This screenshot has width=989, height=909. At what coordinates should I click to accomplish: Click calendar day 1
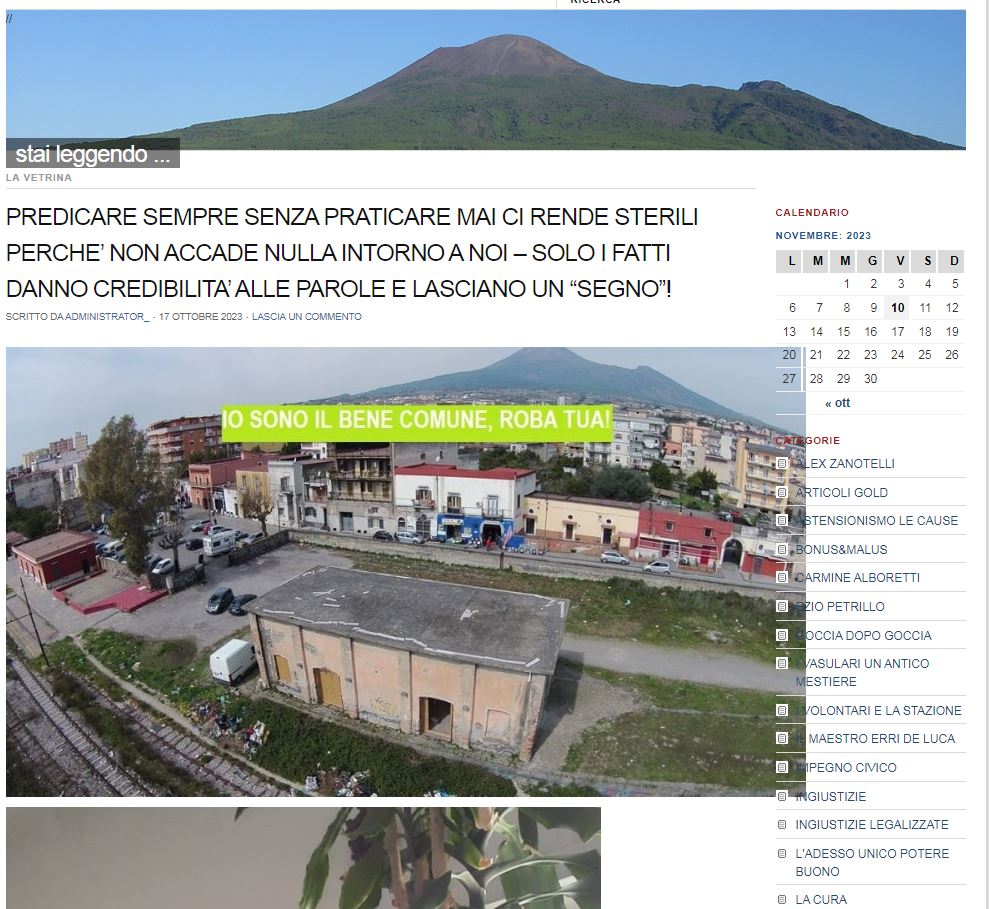click(846, 284)
